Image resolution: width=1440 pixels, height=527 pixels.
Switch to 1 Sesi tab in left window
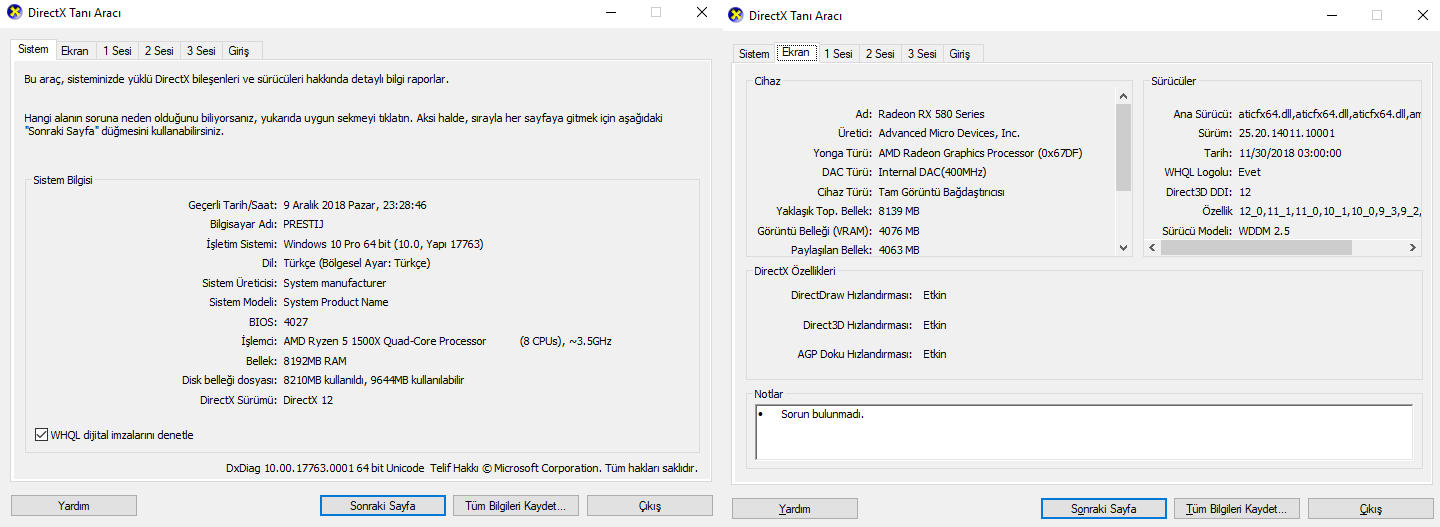(117, 50)
